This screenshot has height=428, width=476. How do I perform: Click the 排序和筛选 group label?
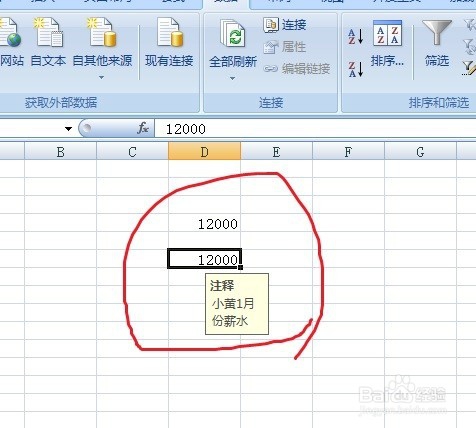(x=439, y=103)
